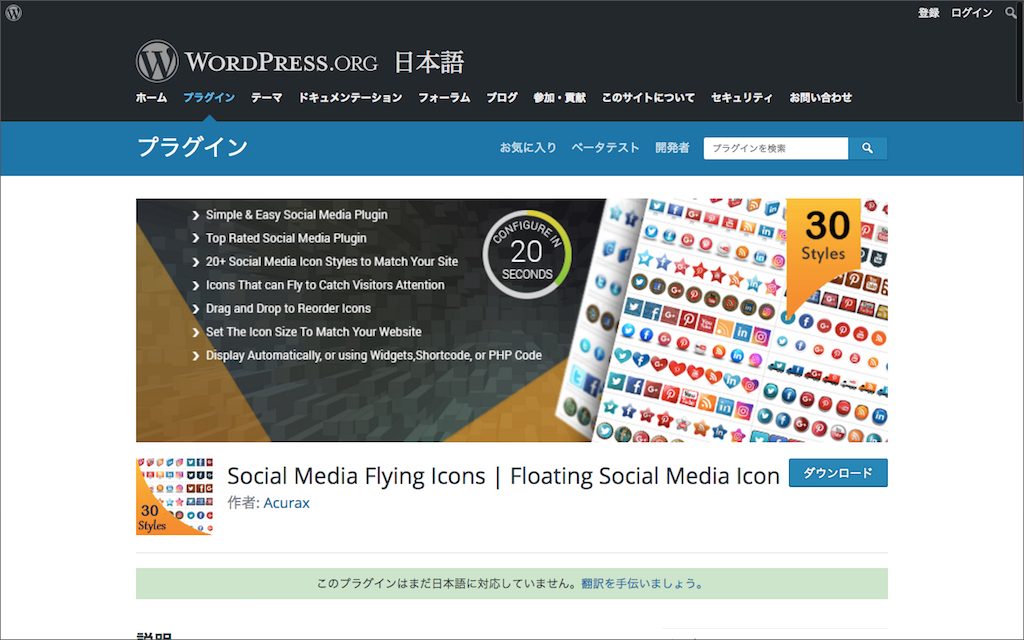Go to the テーマ menu item
Image resolution: width=1024 pixels, height=640 pixels.
[266, 97]
